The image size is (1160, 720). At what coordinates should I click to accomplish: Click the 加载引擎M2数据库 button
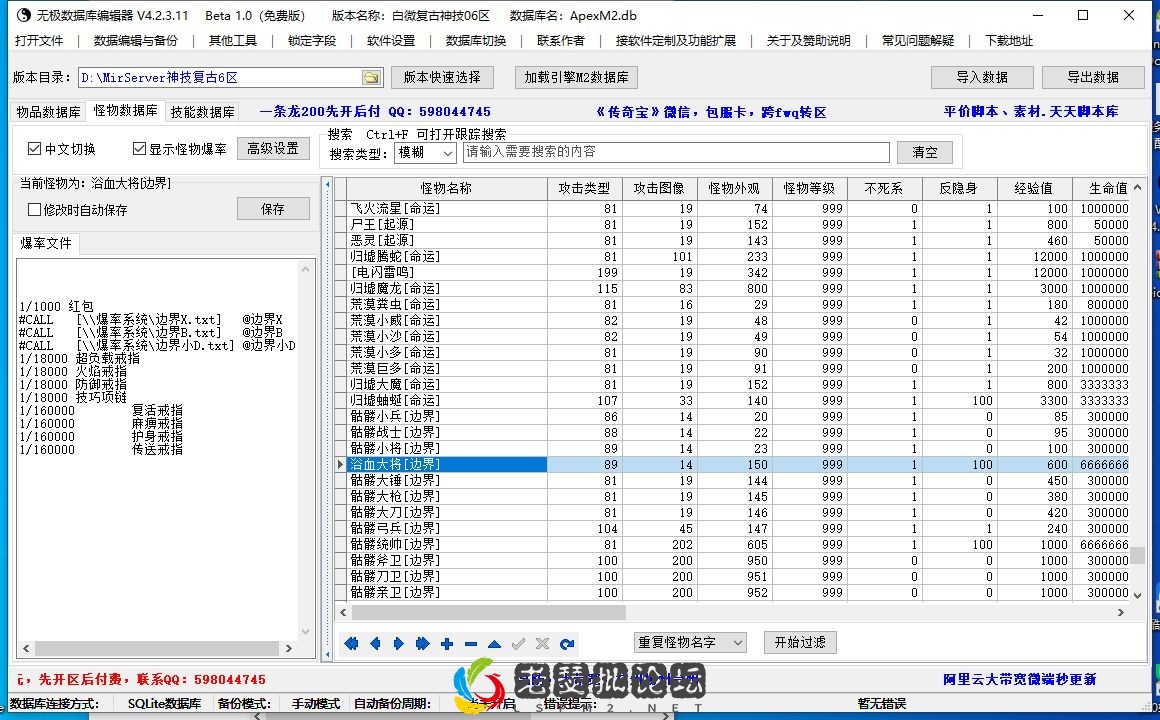(x=576, y=77)
